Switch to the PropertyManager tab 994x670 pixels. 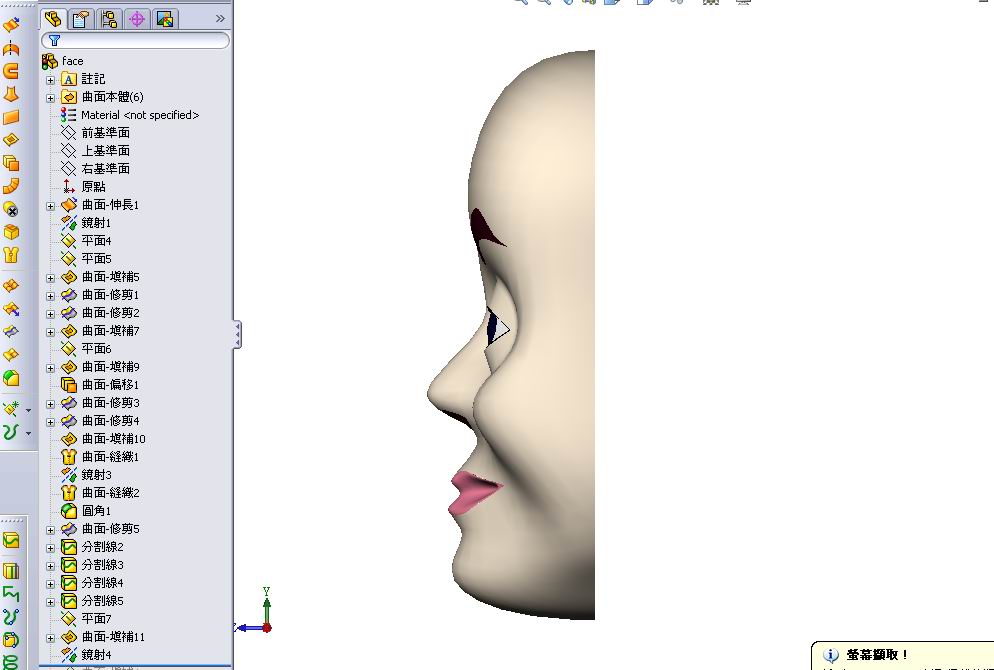click(81, 18)
